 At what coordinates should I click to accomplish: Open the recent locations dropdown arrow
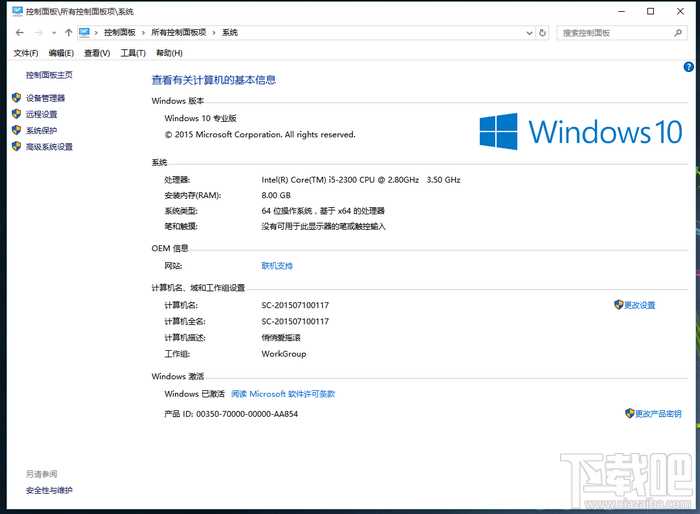click(54, 33)
